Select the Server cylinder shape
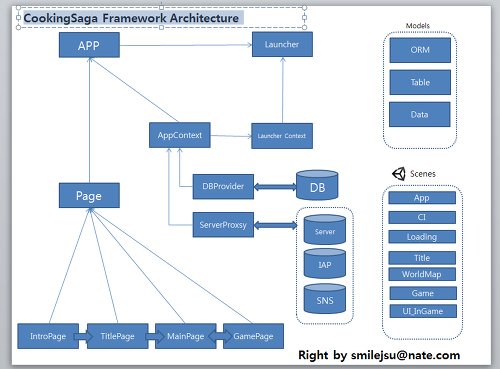Image resolution: width=500 pixels, height=369 pixels. click(x=325, y=230)
